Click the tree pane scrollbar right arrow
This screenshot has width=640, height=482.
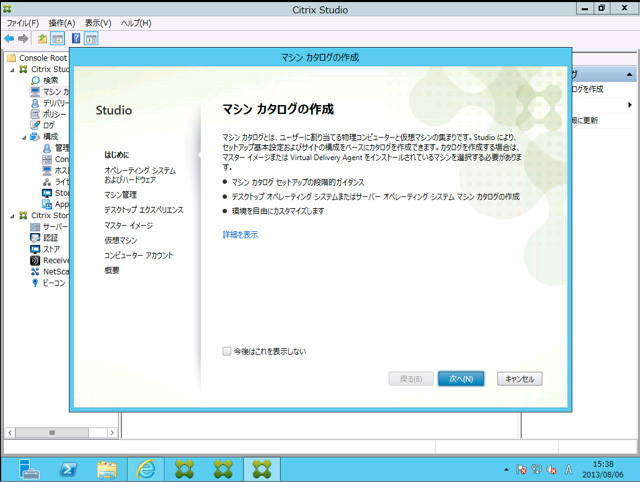[112, 433]
